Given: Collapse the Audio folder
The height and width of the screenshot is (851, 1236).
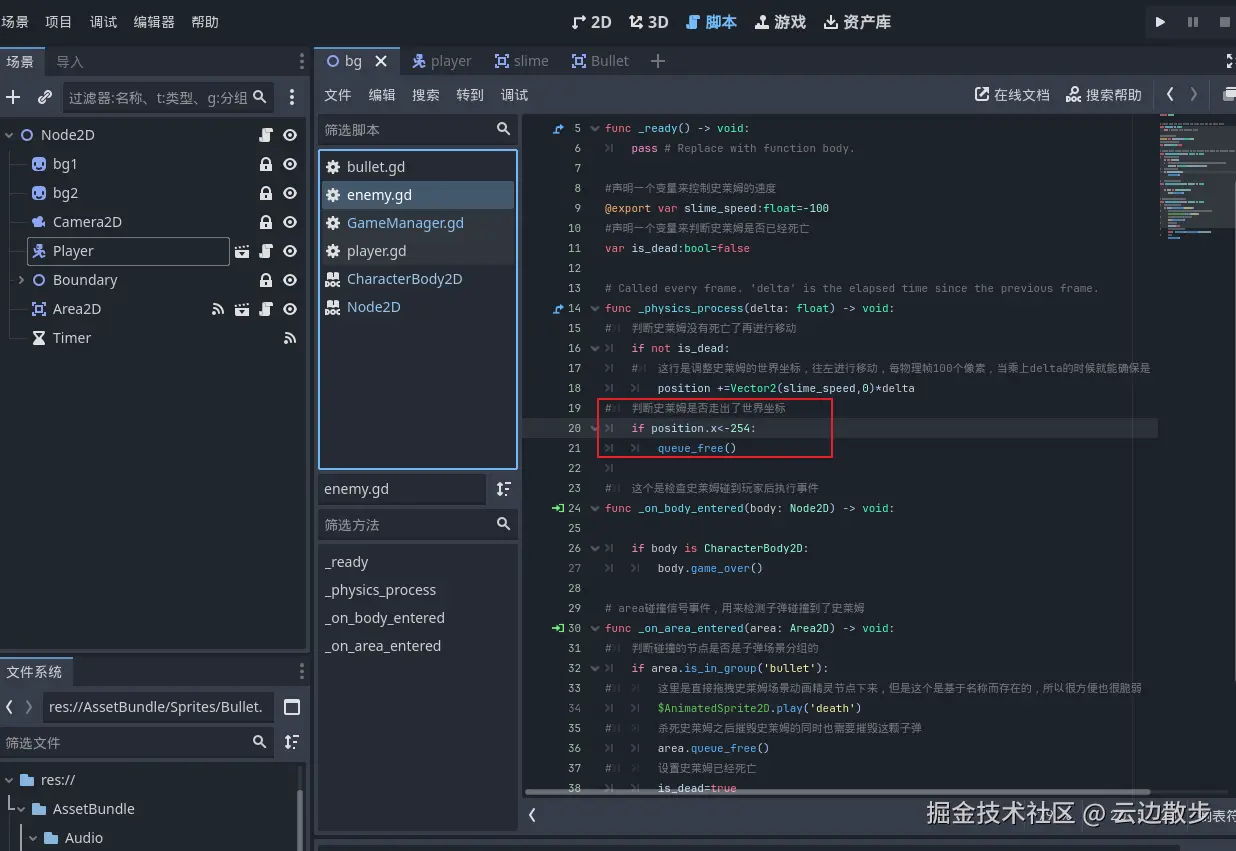Looking at the screenshot, I should [x=33, y=838].
